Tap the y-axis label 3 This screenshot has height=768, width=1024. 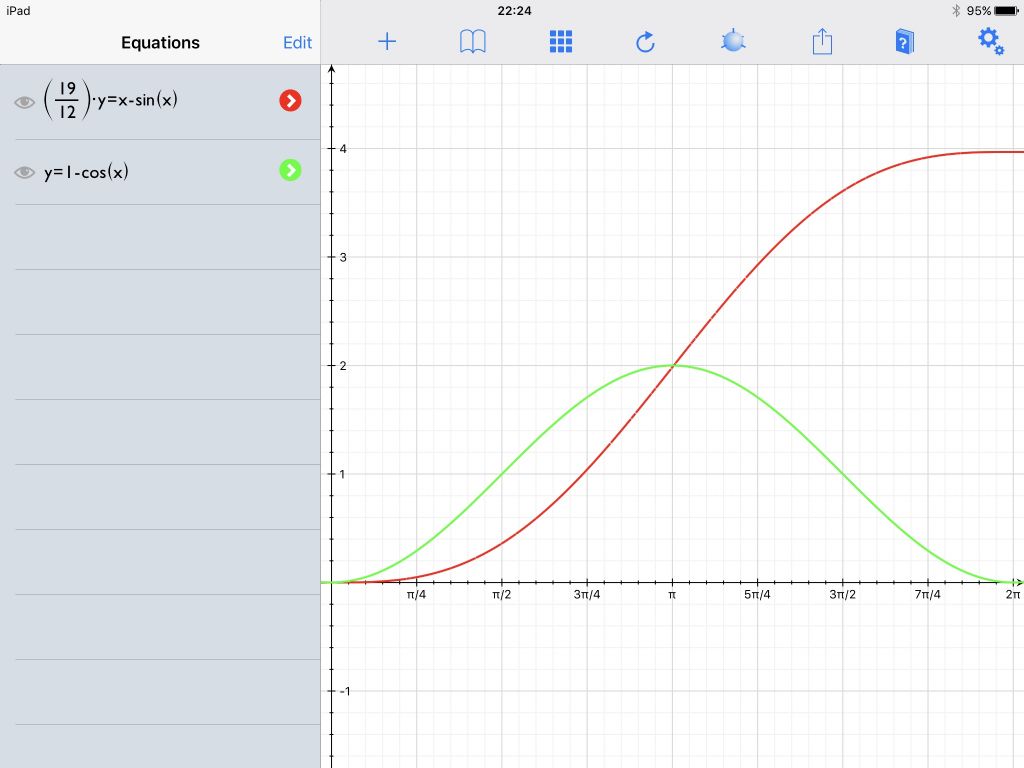[343, 257]
